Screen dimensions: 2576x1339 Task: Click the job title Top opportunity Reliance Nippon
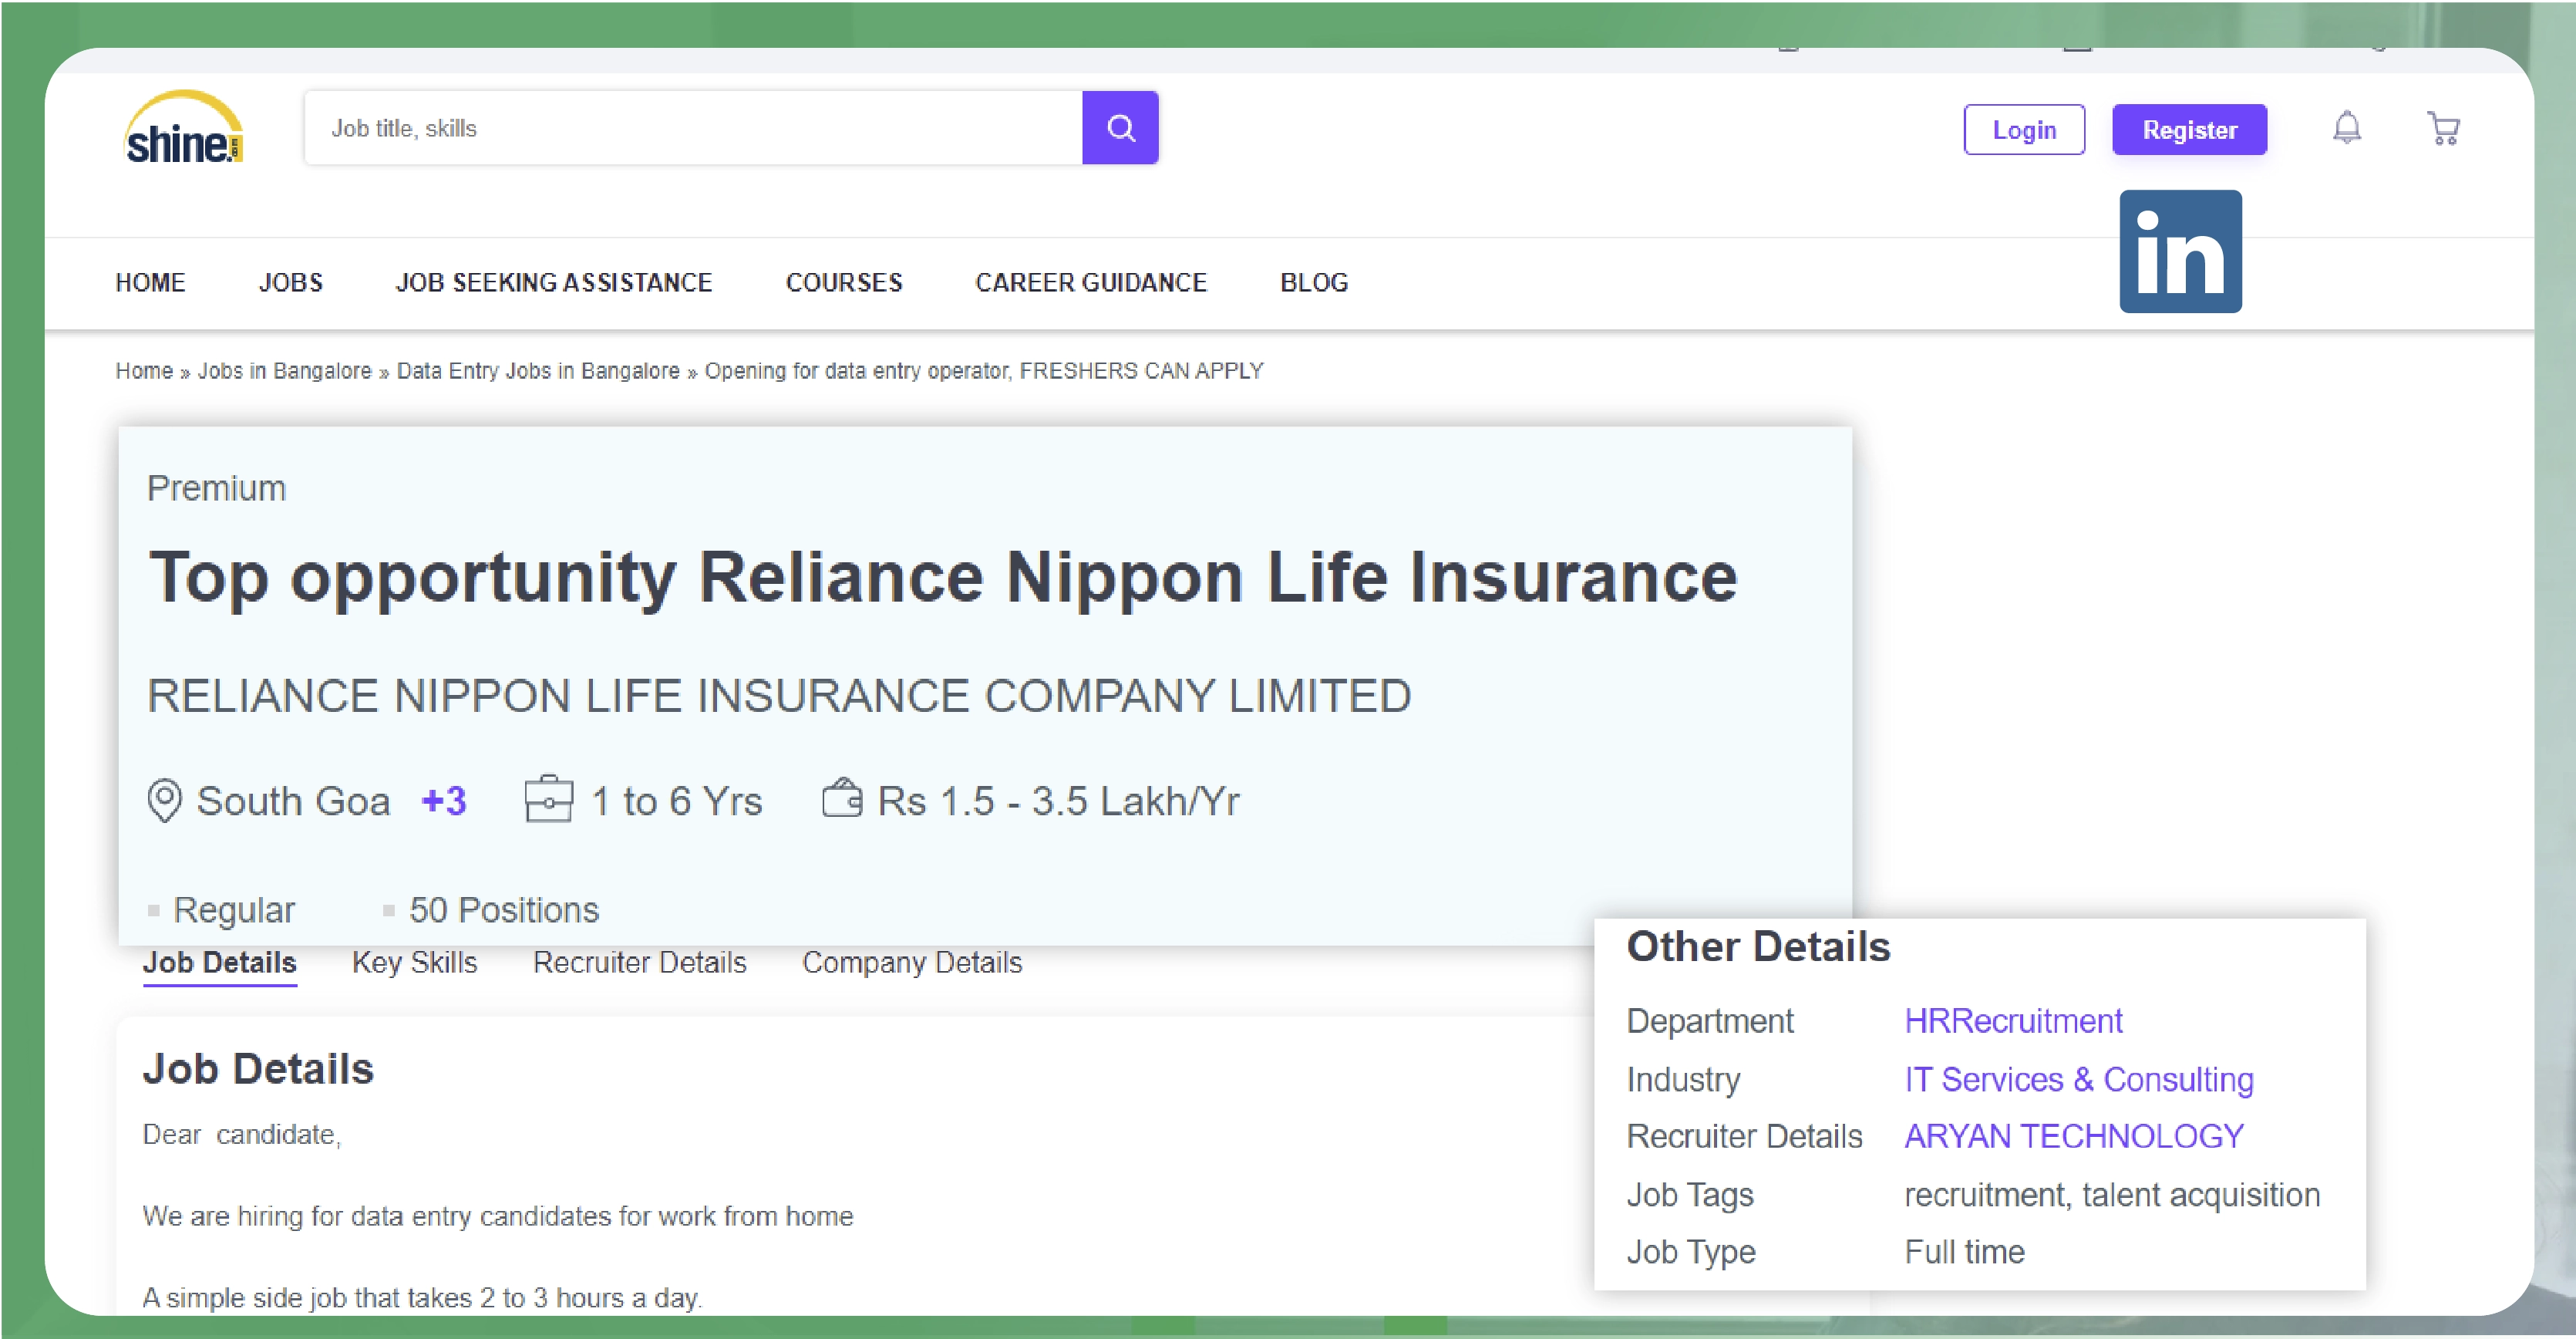942,579
